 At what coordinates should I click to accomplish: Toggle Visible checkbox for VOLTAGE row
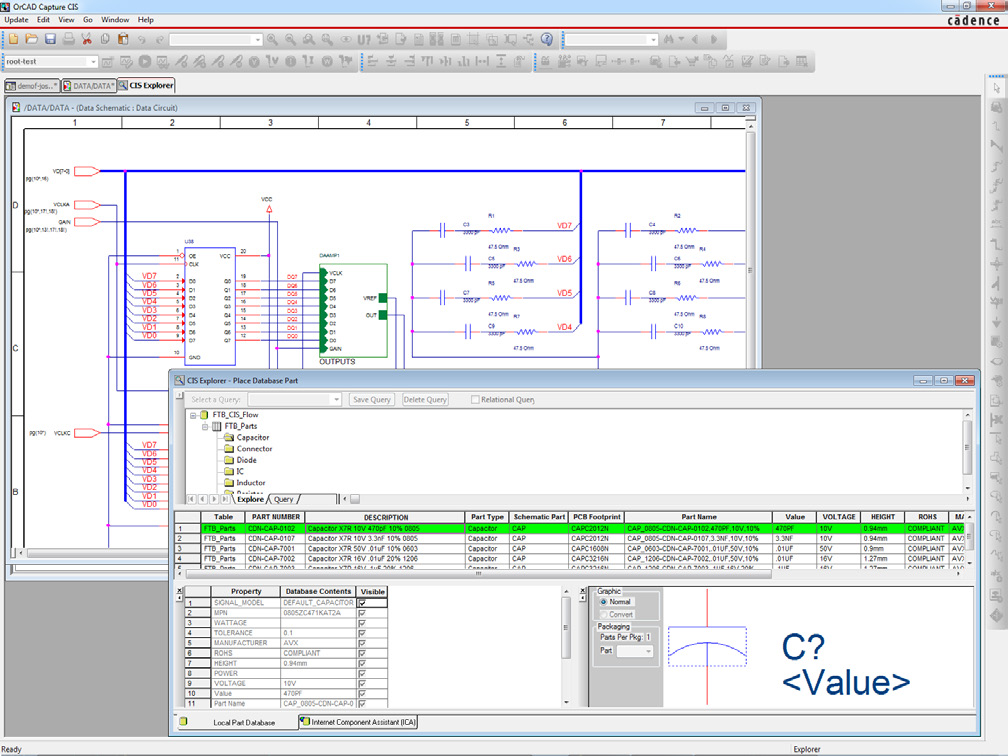[x=363, y=683]
